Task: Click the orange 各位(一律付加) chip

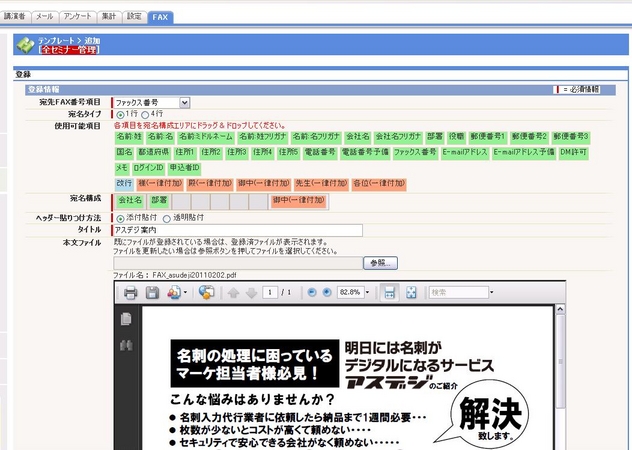Action: point(379,184)
